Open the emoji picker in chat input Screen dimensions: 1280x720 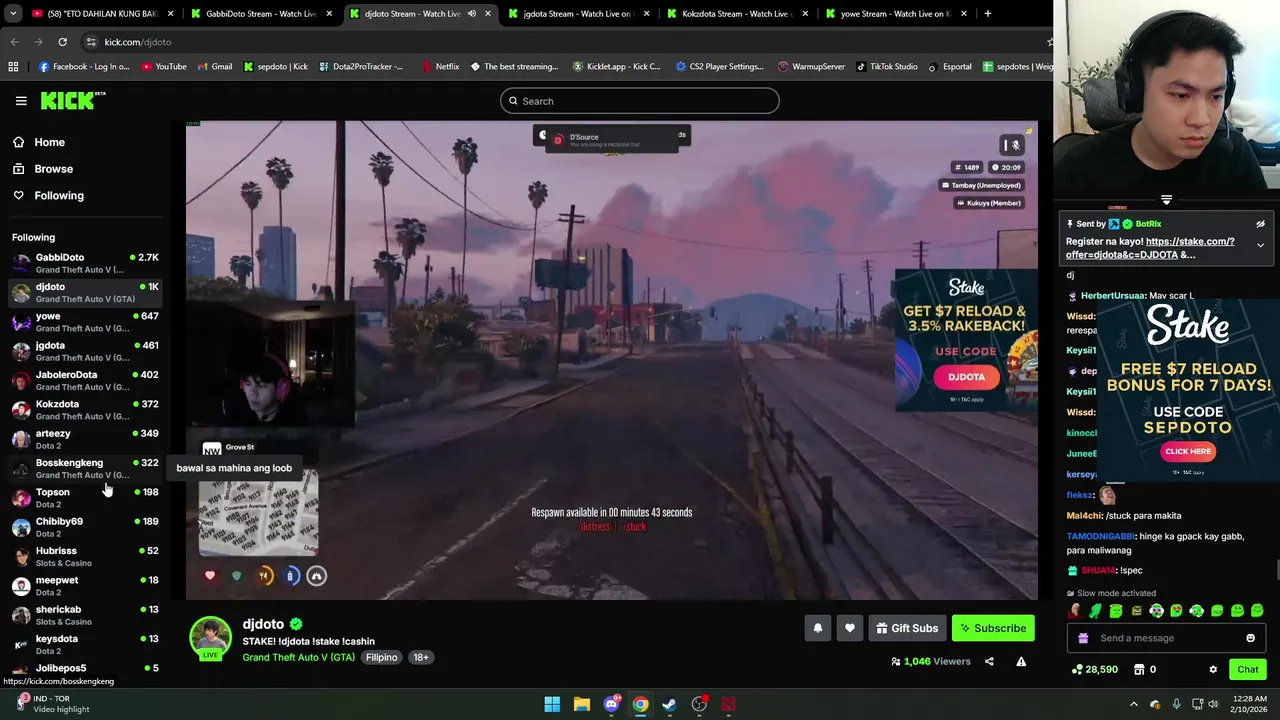(1250, 638)
